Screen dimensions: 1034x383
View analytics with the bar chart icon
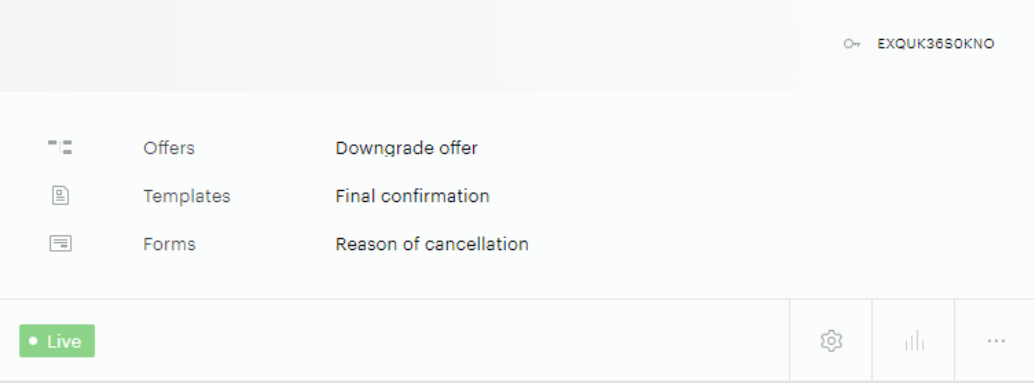(914, 341)
